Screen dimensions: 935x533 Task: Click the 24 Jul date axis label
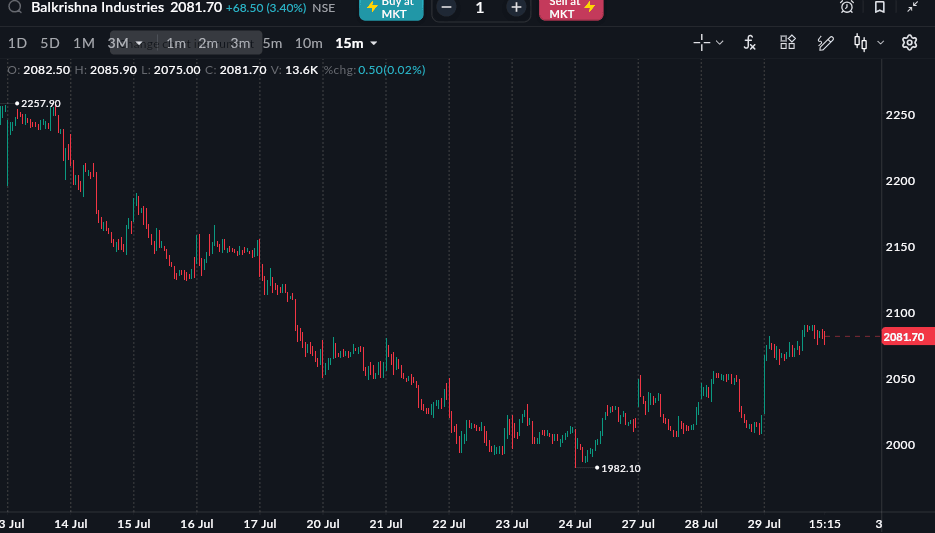coord(575,524)
